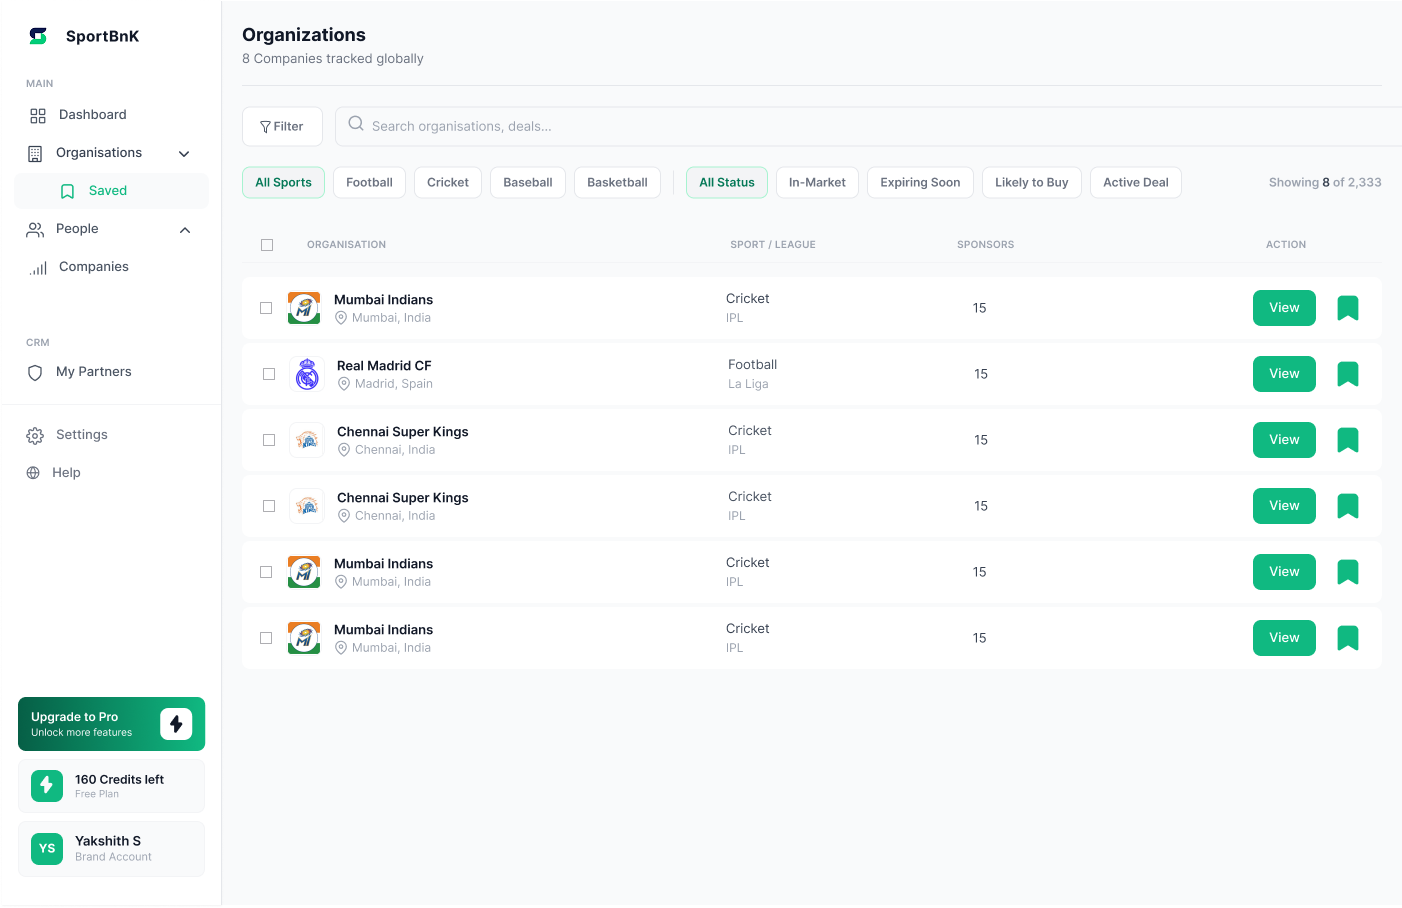
Task: Select the Basketball filter tab
Action: (617, 182)
